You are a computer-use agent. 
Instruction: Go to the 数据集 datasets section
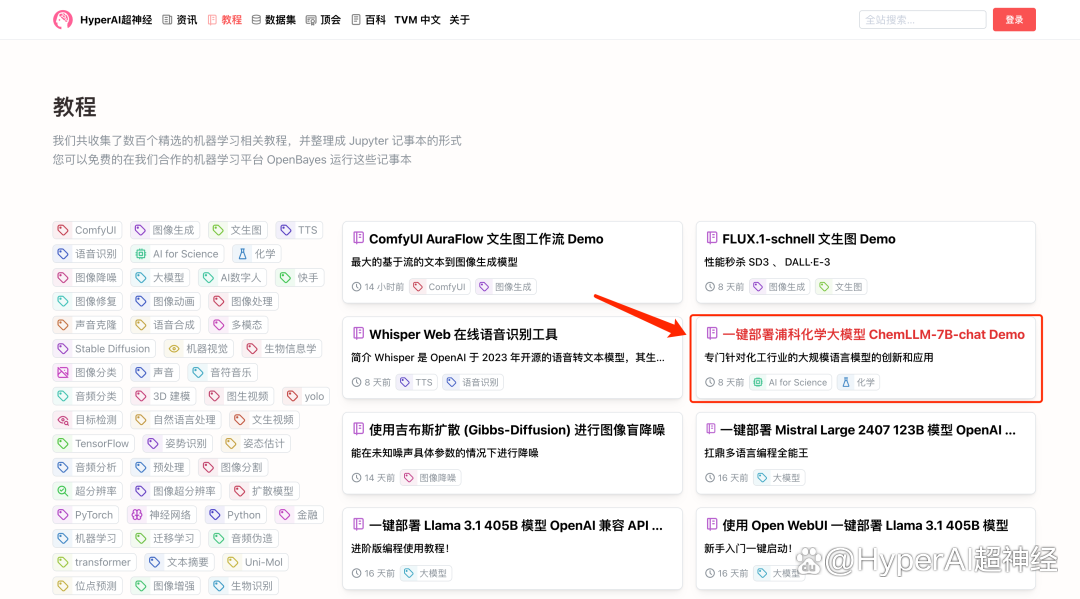click(273, 20)
